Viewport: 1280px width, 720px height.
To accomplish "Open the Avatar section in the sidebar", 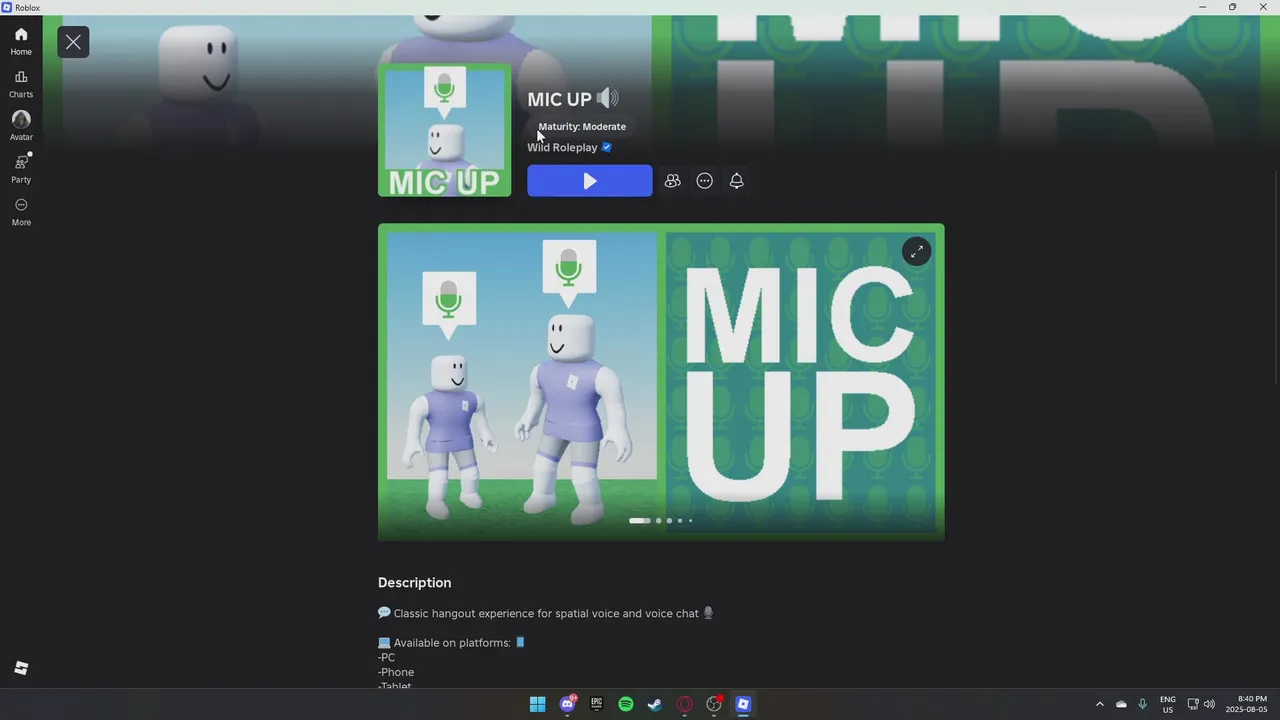I will [x=21, y=126].
